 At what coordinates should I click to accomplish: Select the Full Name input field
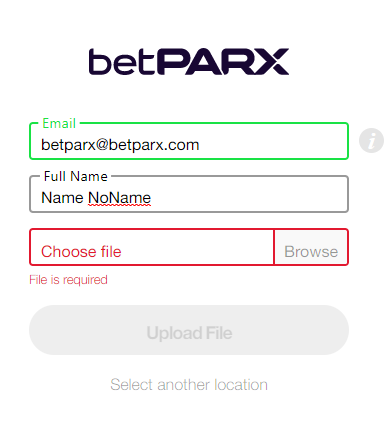(189, 194)
